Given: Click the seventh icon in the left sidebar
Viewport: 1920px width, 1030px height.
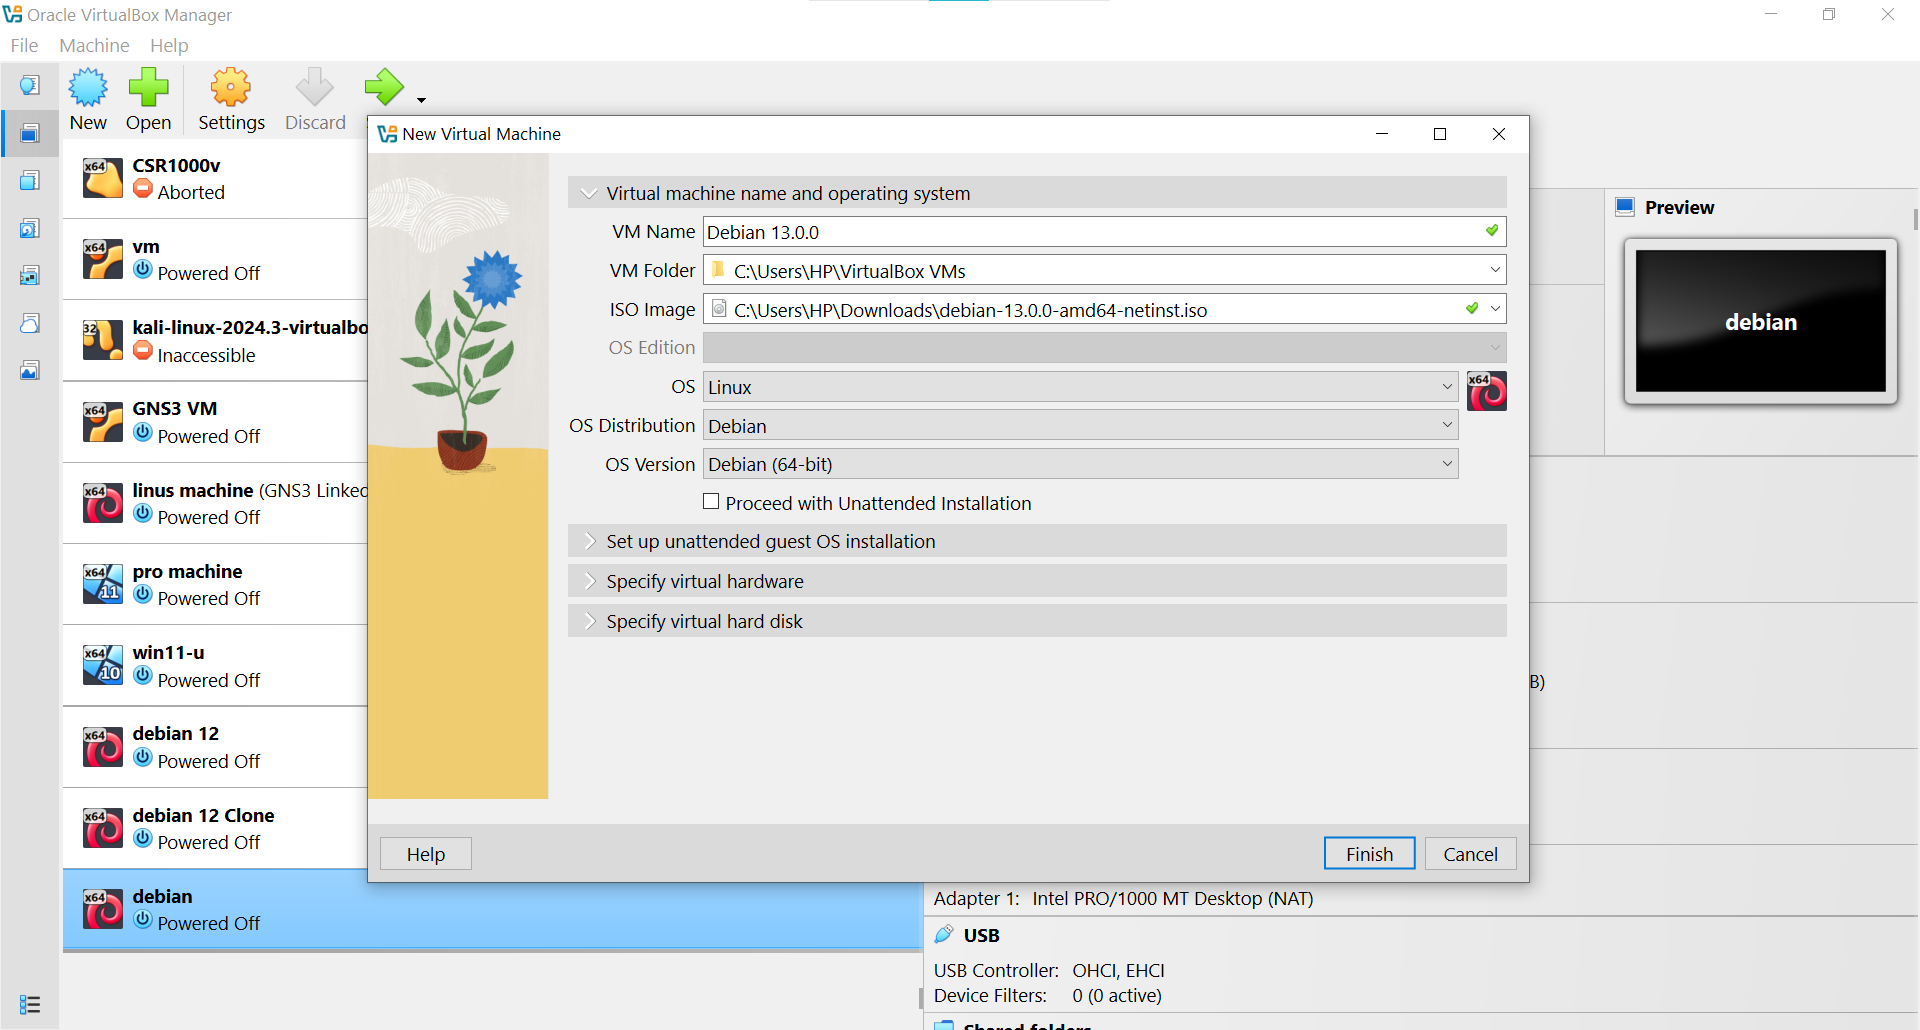Looking at the screenshot, I should tap(30, 370).
